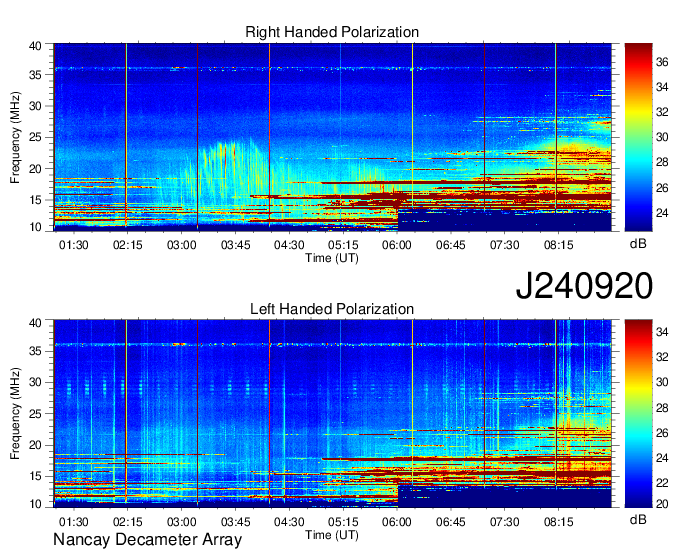Click the 04:30 time tick of Left Handed plot
The height and width of the screenshot is (552, 680).
pyautogui.click(x=289, y=522)
